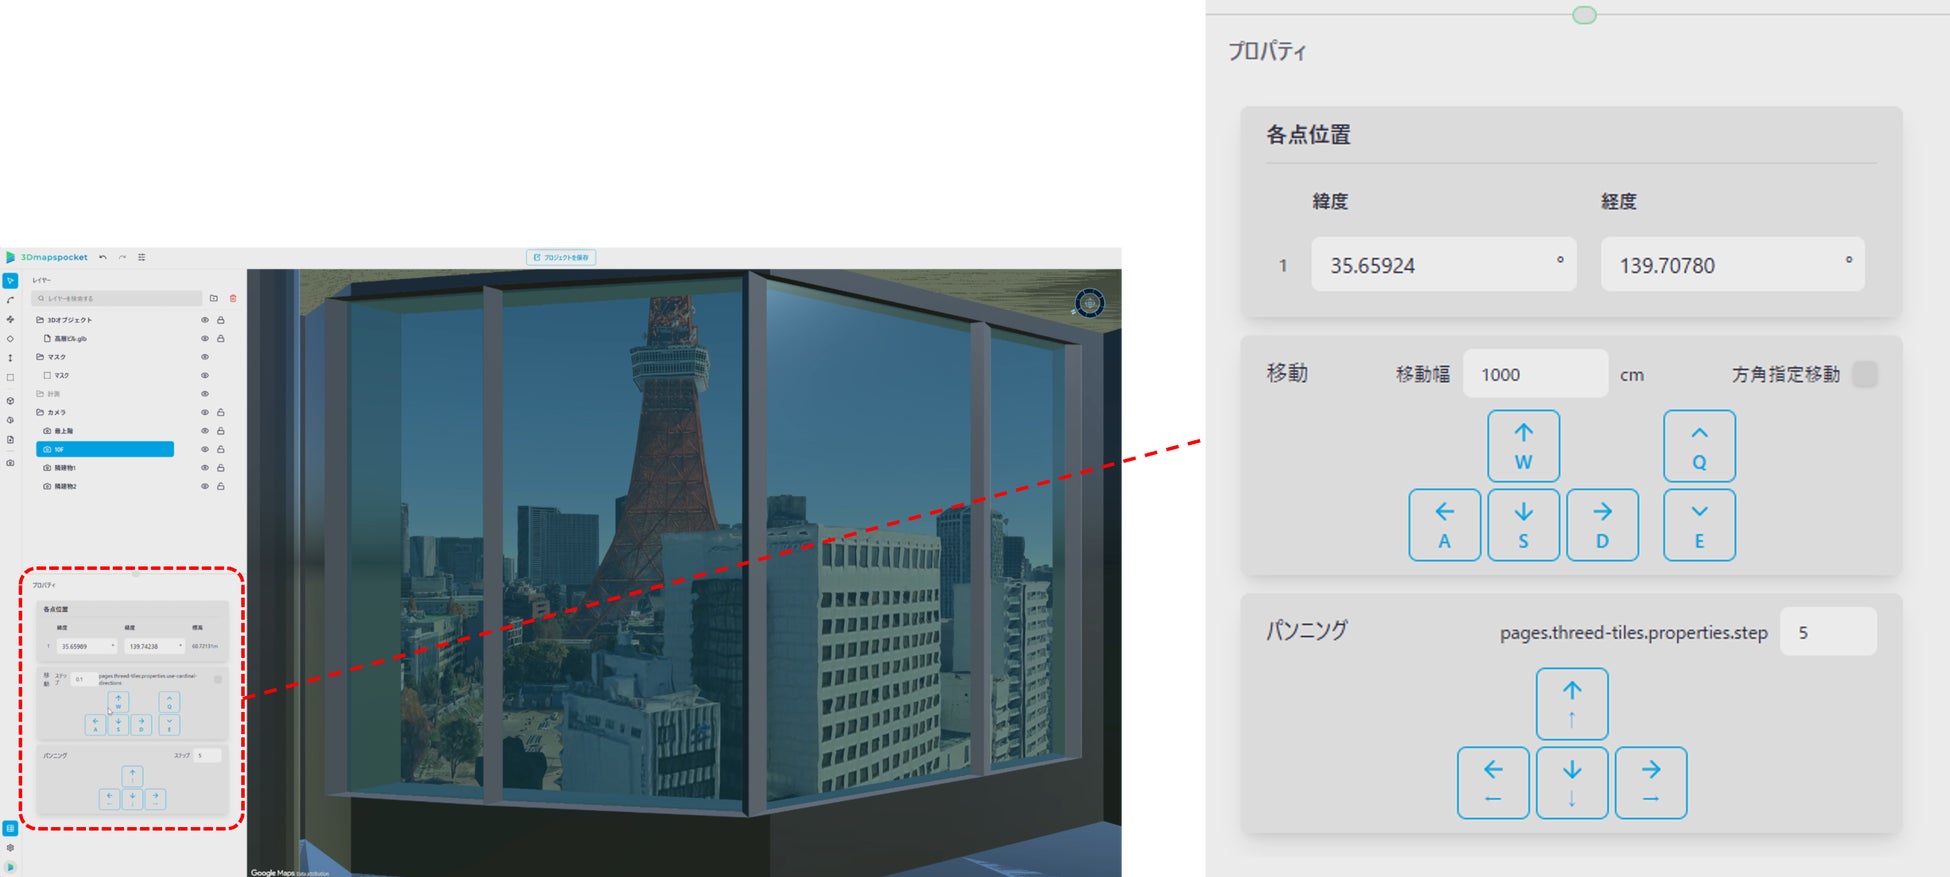Select the camera tool in left toolbar
The height and width of the screenshot is (877, 1950).
pos(10,463)
